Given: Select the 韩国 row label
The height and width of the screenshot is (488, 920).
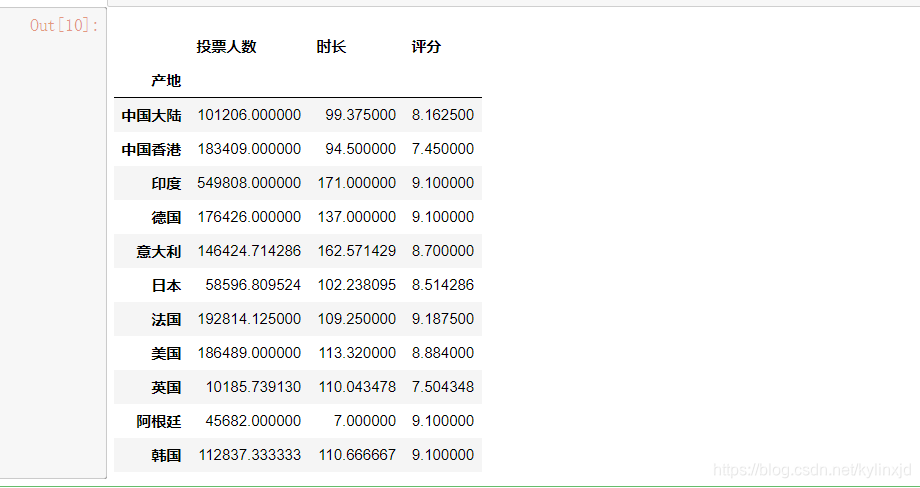Looking at the screenshot, I should pyautogui.click(x=166, y=455).
